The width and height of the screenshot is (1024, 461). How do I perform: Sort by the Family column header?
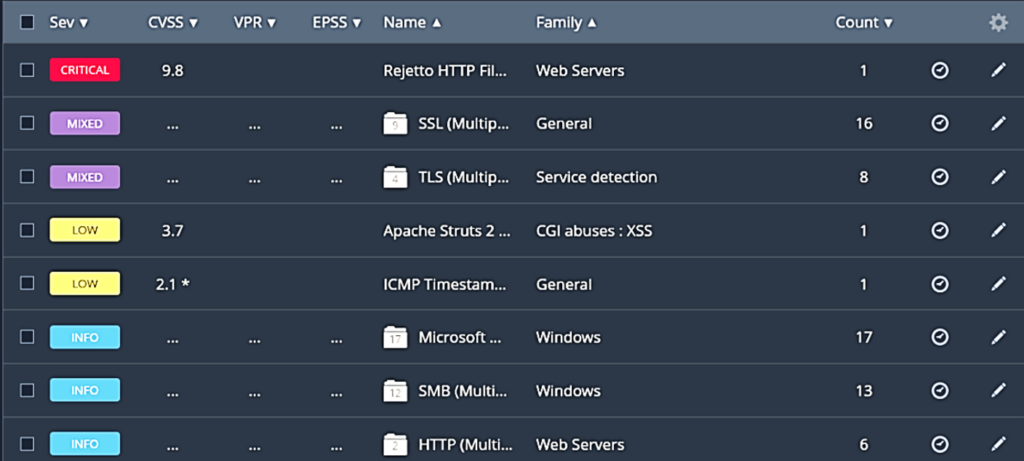coord(566,22)
